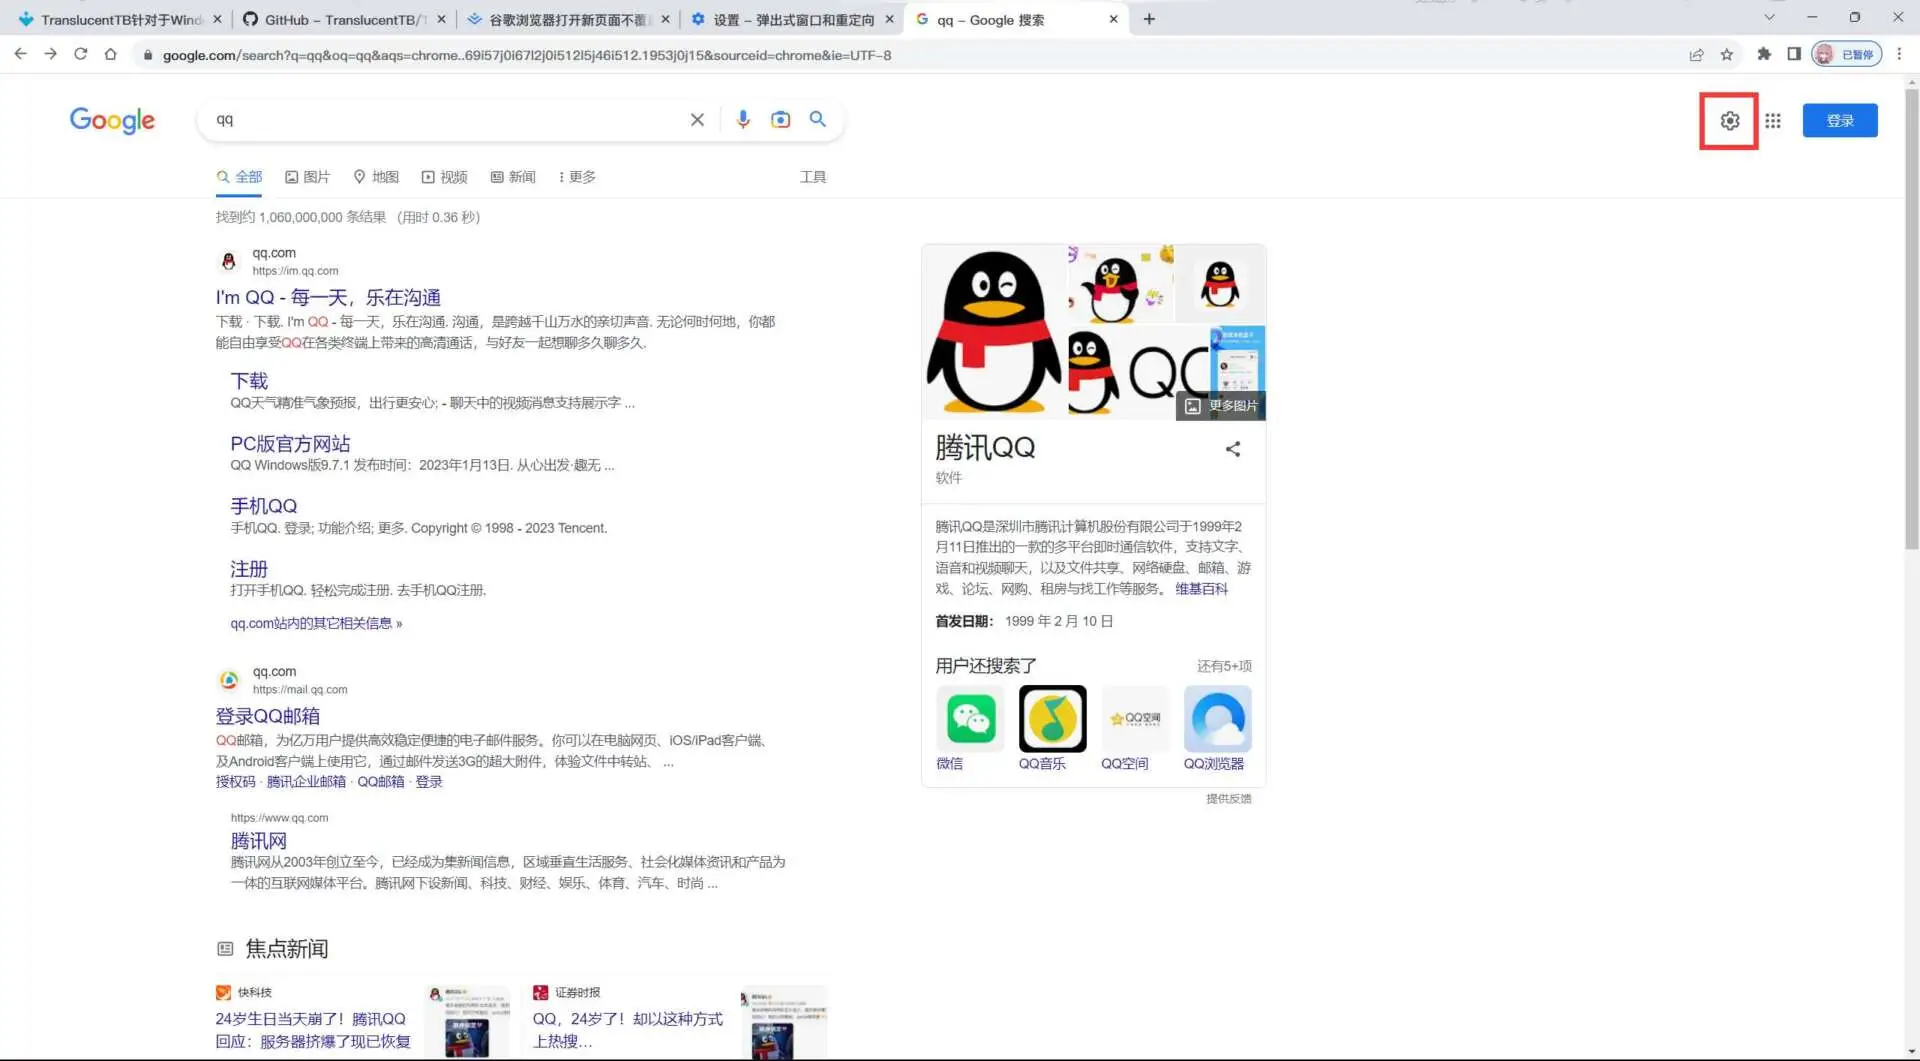Open Google Lens camera search

[x=781, y=119]
